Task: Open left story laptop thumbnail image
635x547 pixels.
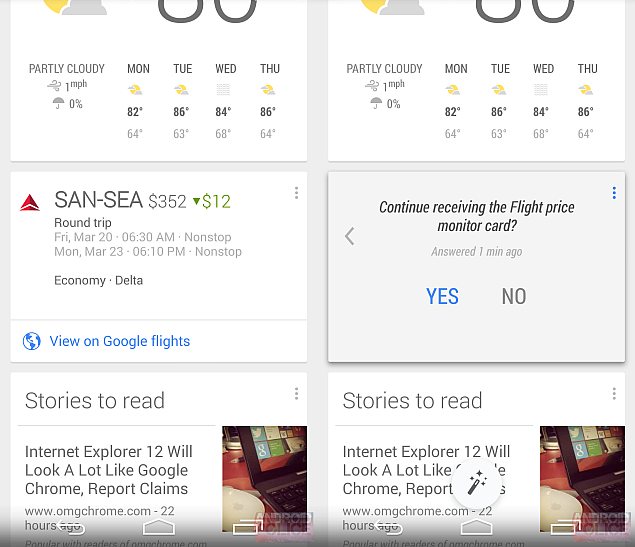Action: pyautogui.click(x=264, y=479)
